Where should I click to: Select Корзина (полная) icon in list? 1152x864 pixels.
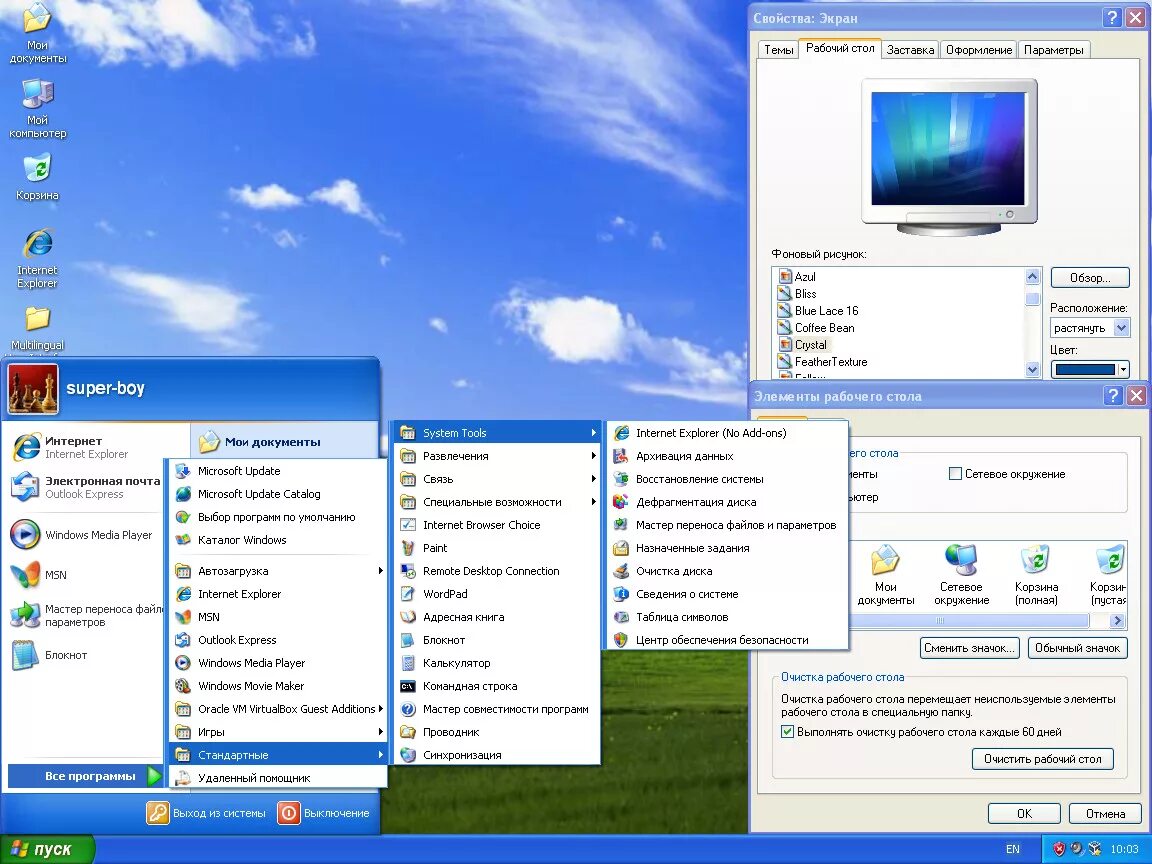click(x=1036, y=575)
